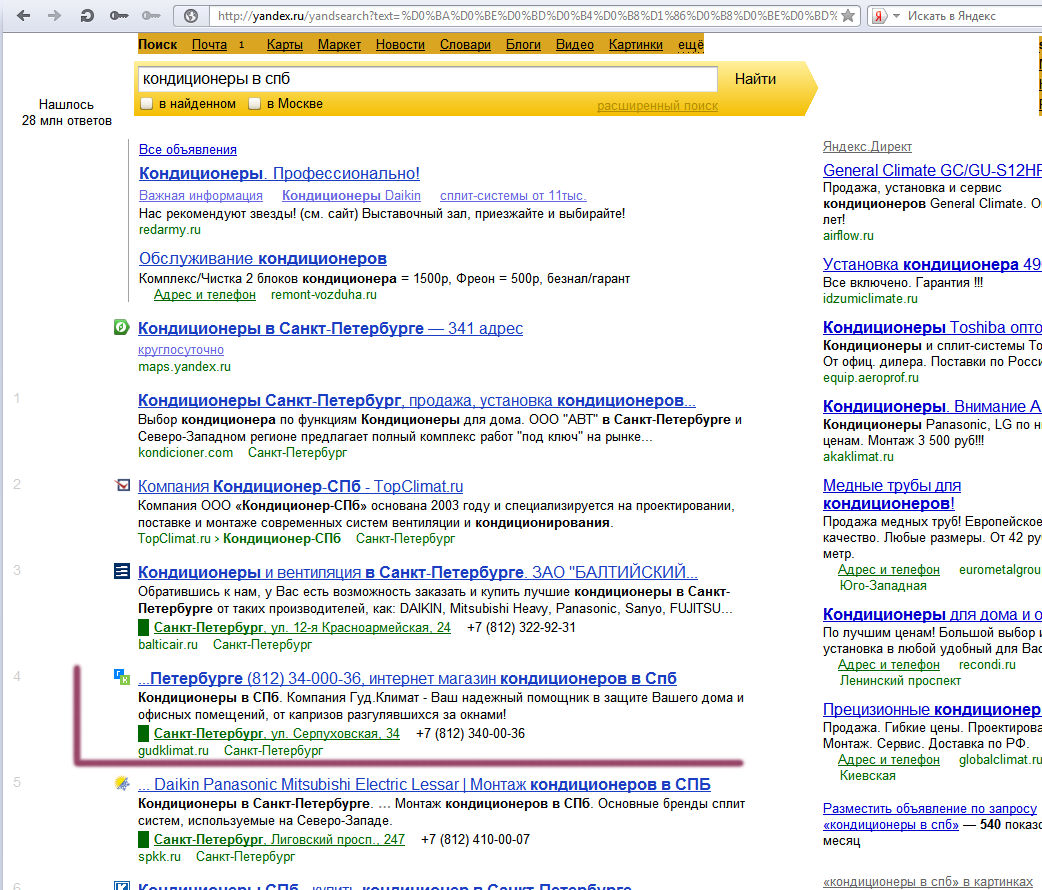Switch to Картинки tab
Image resolution: width=1042 pixels, height=890 pixels.
coord(635,45)
